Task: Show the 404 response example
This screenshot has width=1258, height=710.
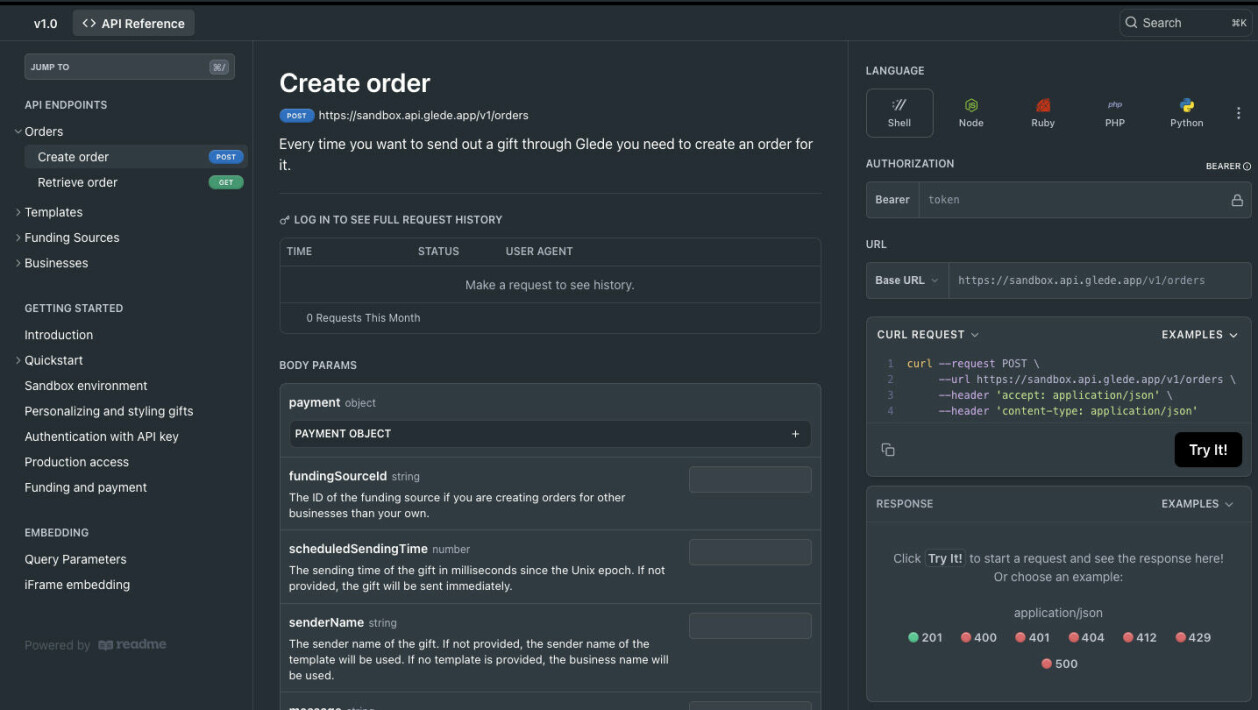Action: click(x=1086, y=637)
